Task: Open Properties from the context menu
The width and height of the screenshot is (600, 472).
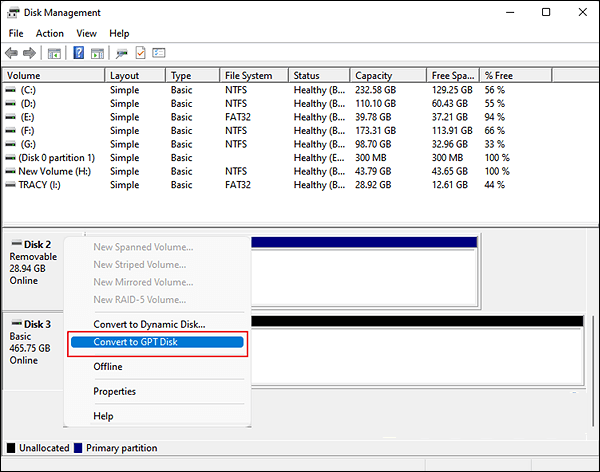Action: 114,391
